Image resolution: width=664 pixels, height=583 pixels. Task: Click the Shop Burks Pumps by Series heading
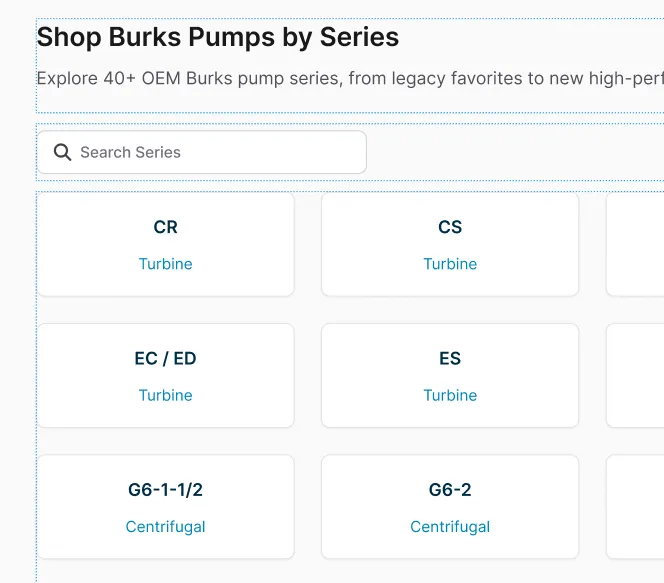(x=218, y=38)
